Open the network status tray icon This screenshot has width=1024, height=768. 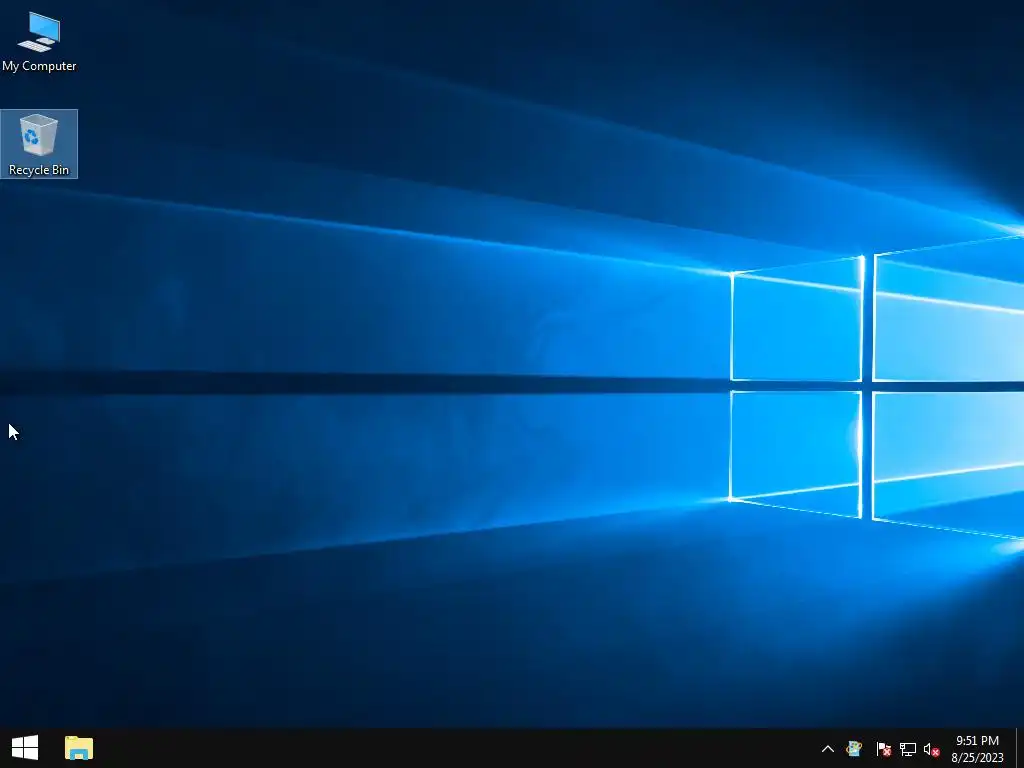pyautogui.click(x=908, y=749)
